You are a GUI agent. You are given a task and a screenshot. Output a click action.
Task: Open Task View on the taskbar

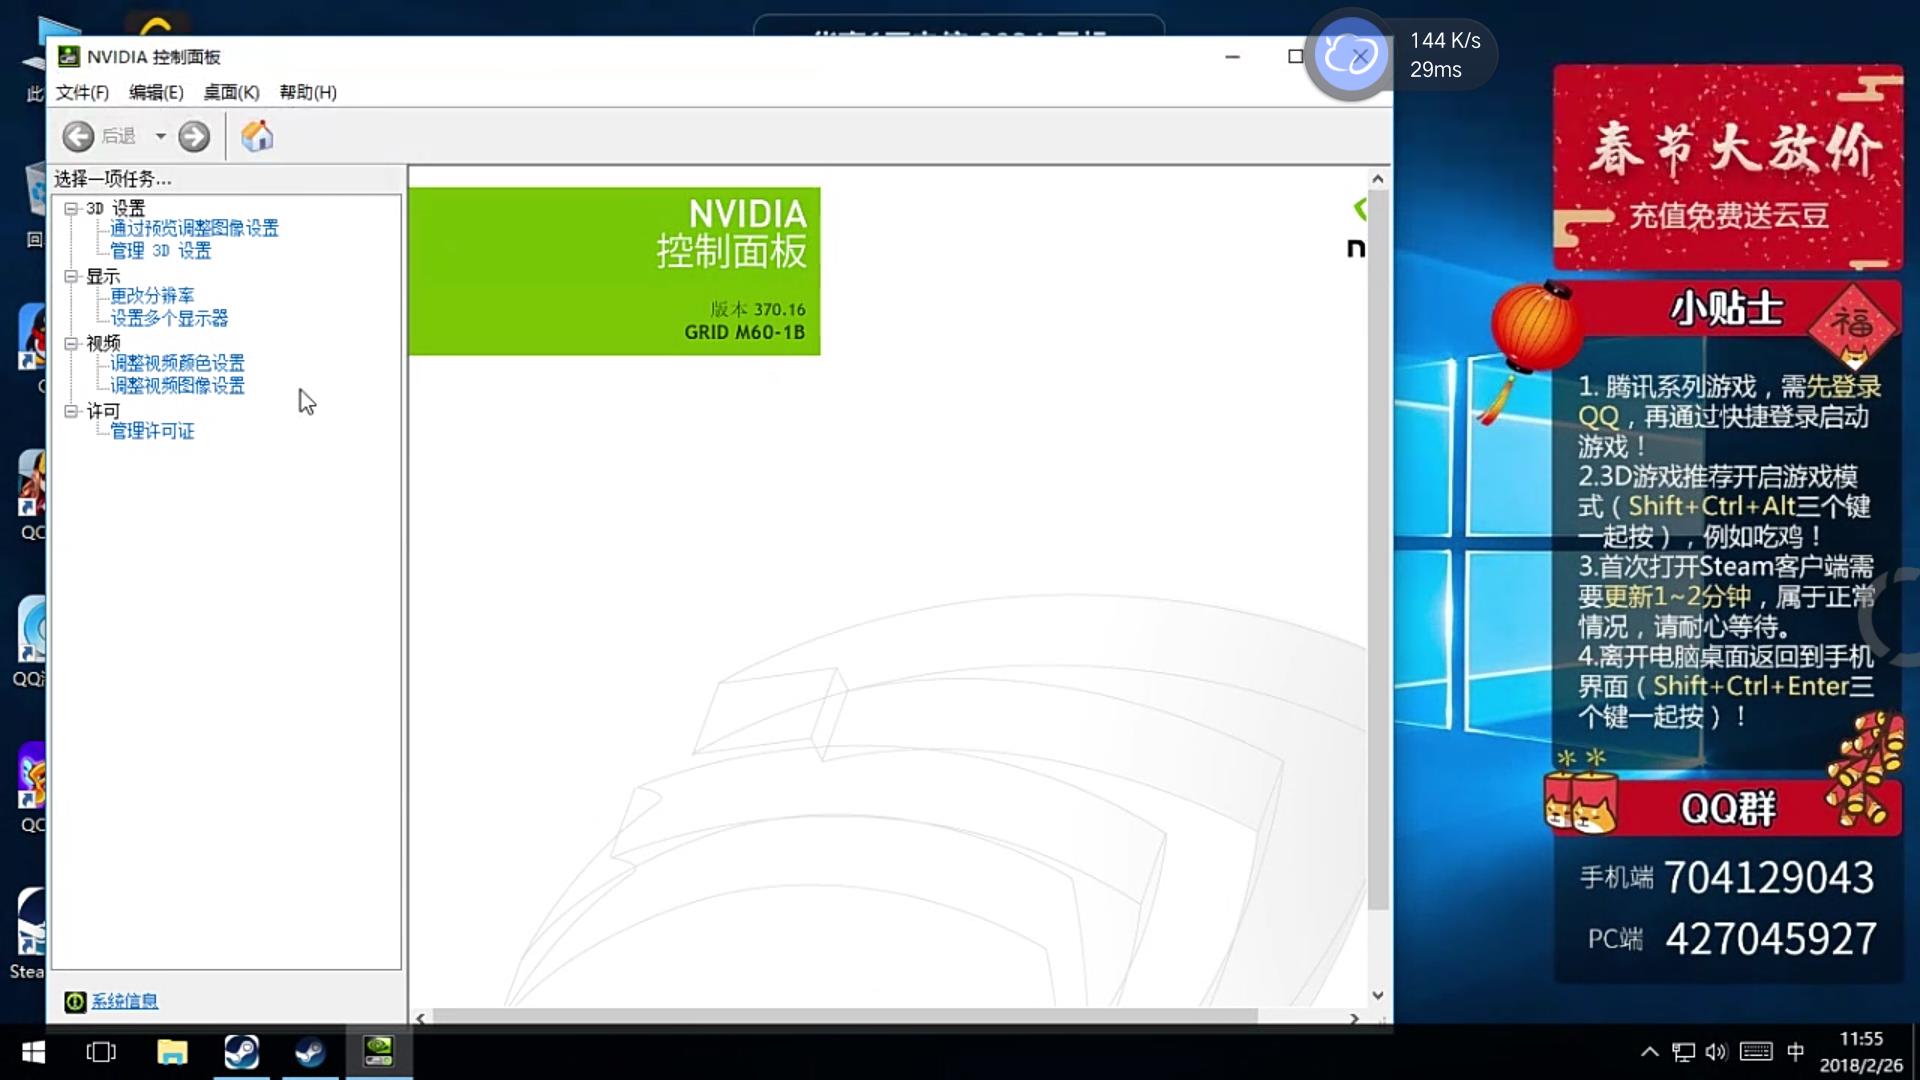101,1052
